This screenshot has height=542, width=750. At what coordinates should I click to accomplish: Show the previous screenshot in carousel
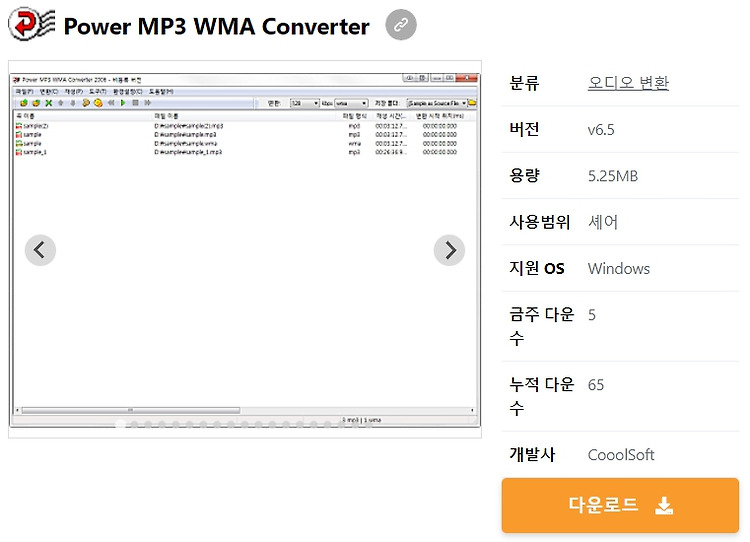(x=40, y=250)
